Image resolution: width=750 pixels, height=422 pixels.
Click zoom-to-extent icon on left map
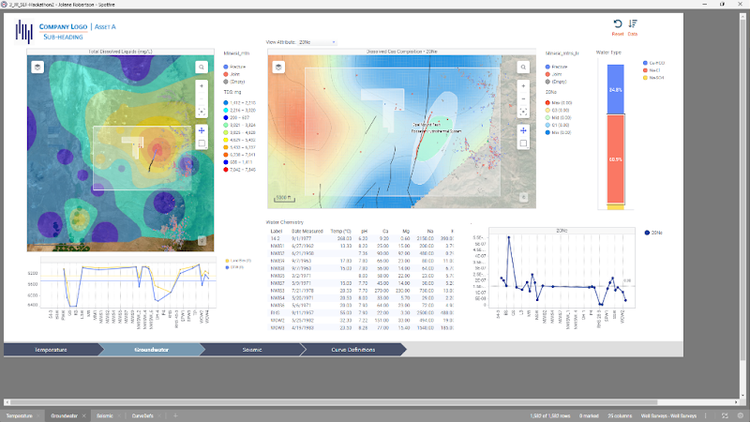(x=201, y=111)
